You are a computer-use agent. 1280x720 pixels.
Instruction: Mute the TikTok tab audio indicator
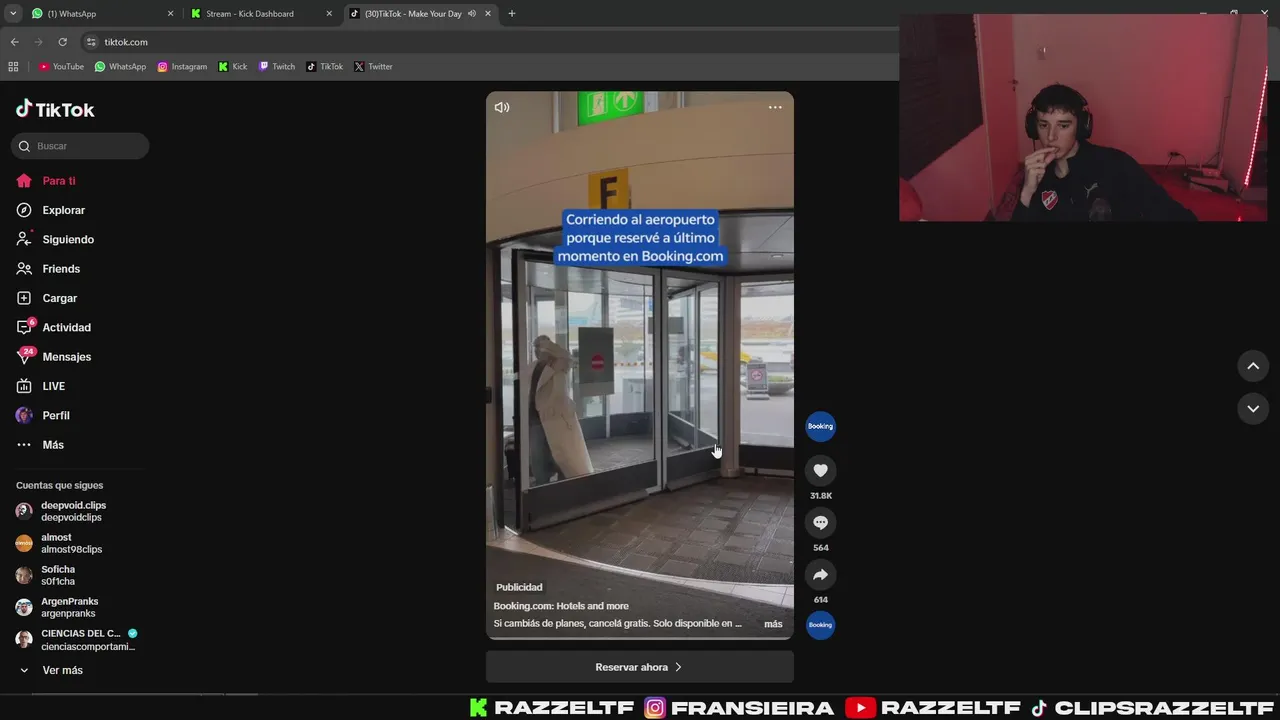(x=471, y=14)
